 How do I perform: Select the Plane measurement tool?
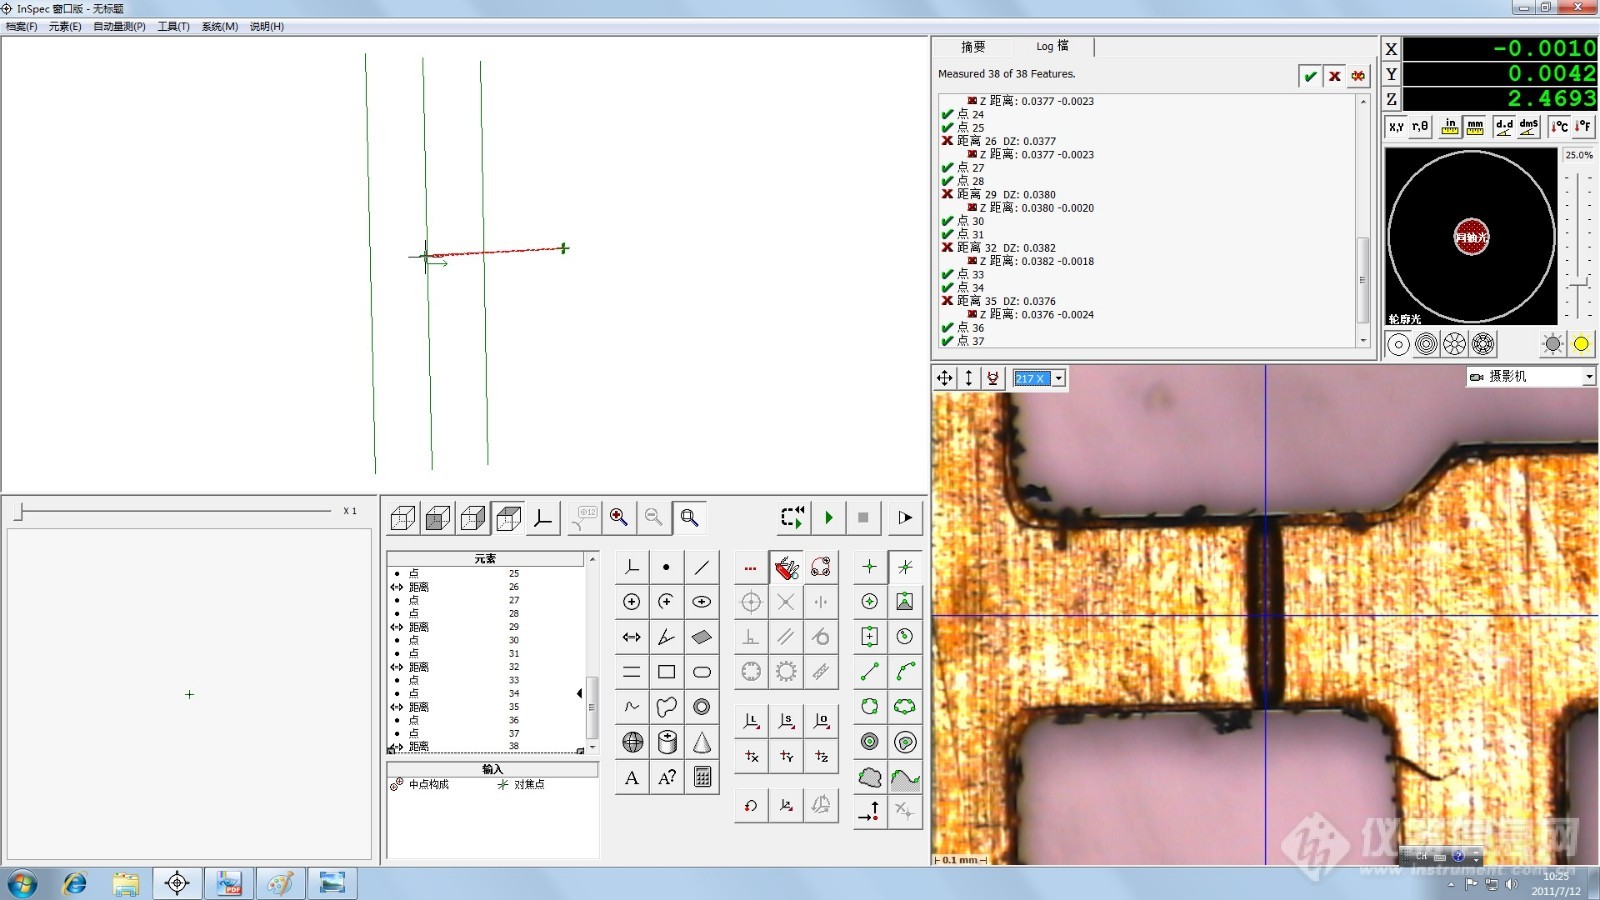702,637
